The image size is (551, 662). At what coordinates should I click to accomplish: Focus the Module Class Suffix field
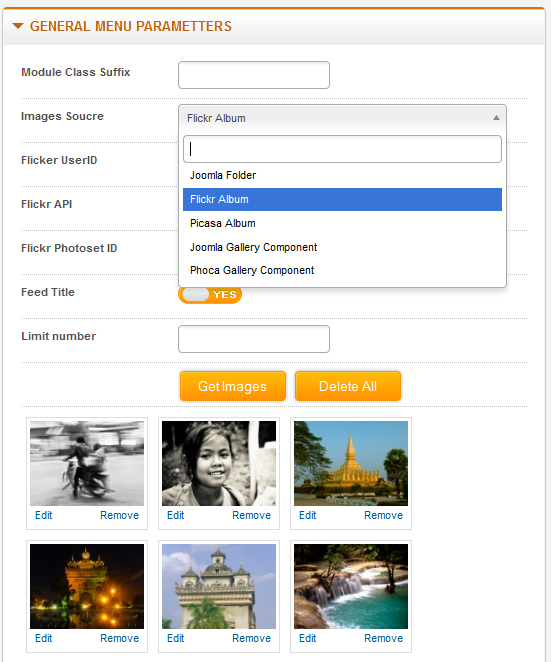coord(254,75)
